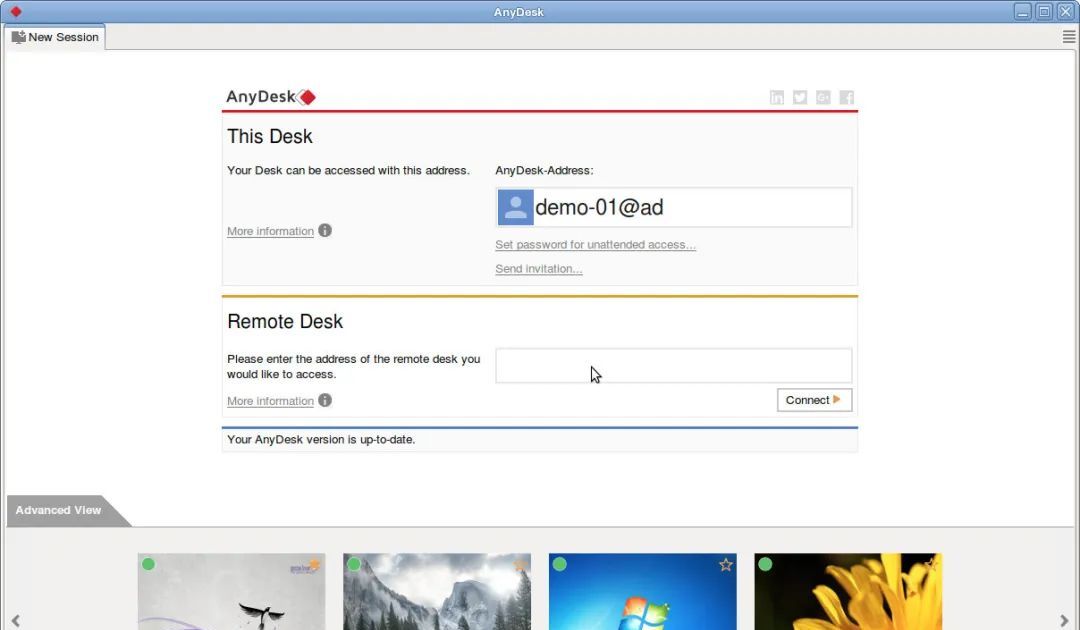Maximize the AnyDesk window
Screen dimensions: 1080x630
click(x=1043, y=12)
